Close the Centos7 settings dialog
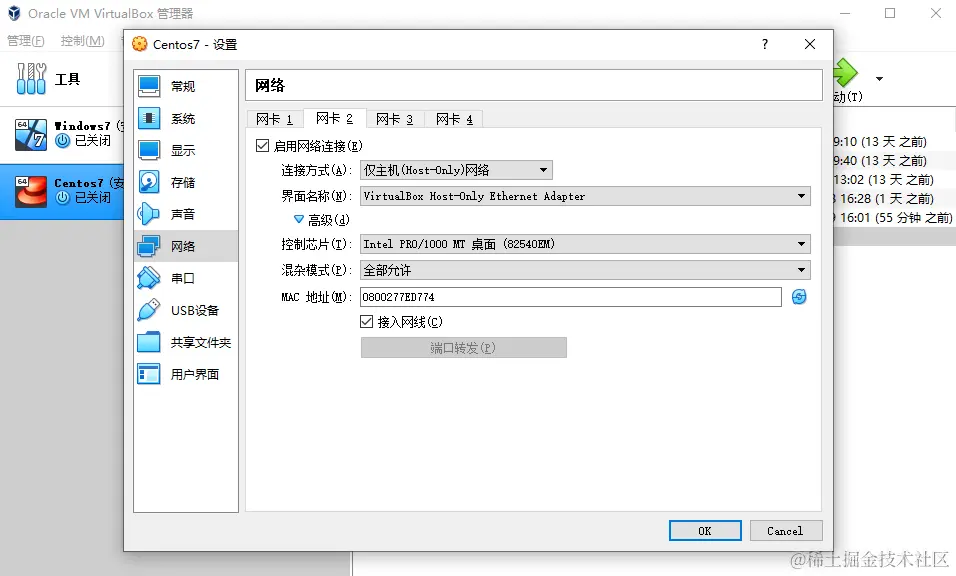 (810, 44)
